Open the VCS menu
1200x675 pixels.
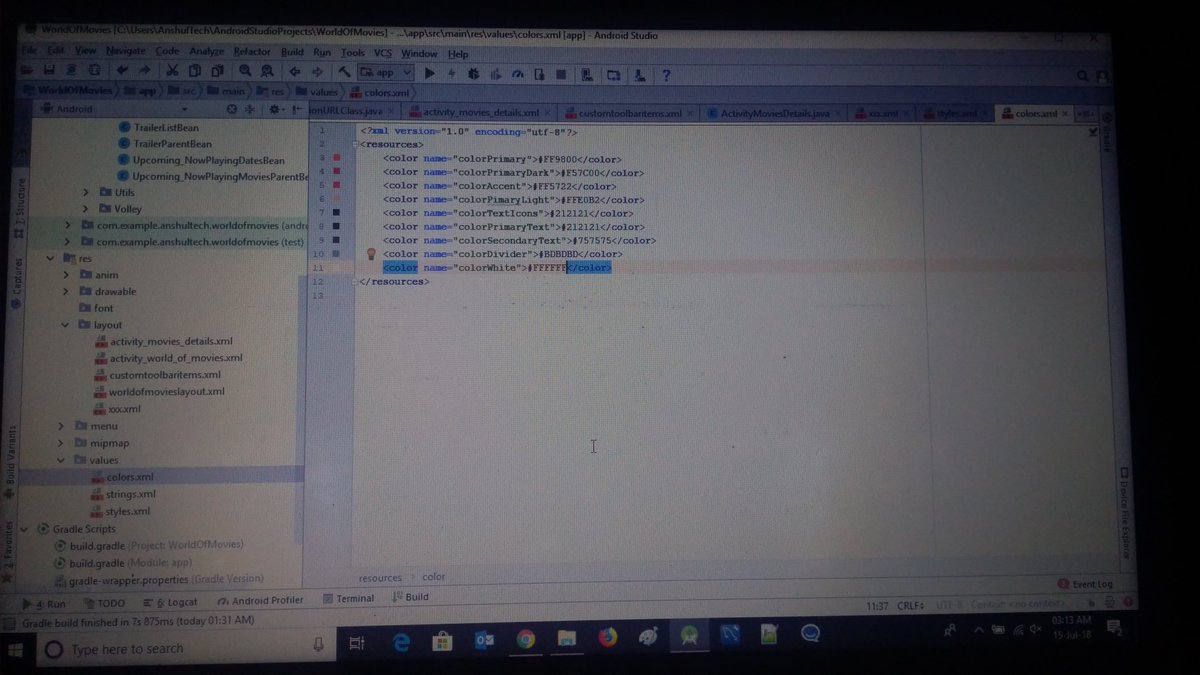[383, 53]
